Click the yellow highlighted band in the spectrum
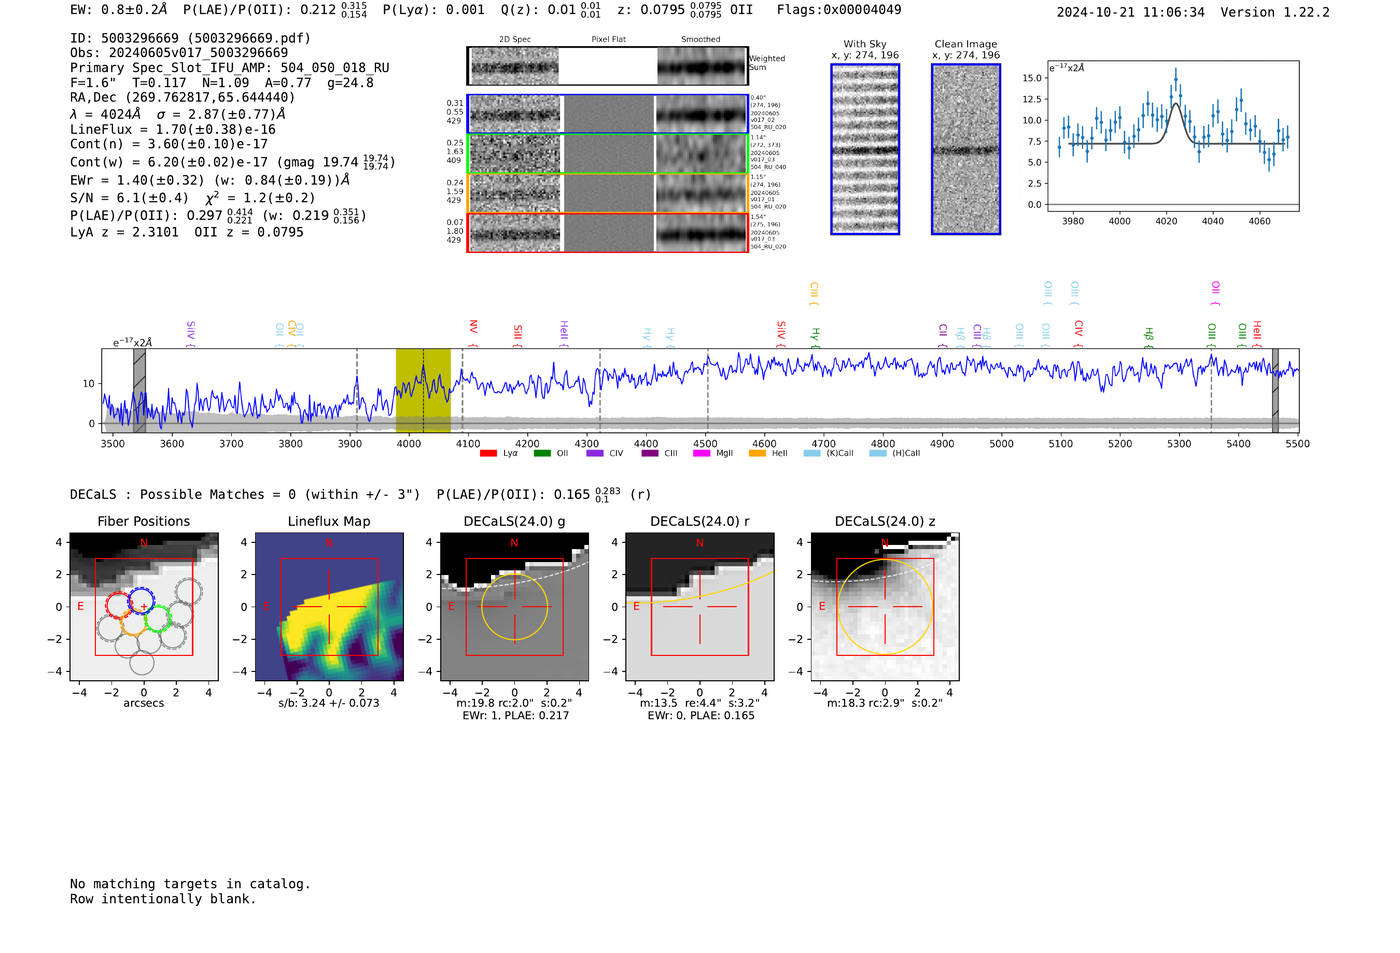 pyautogui.click(x=423, y=390)
